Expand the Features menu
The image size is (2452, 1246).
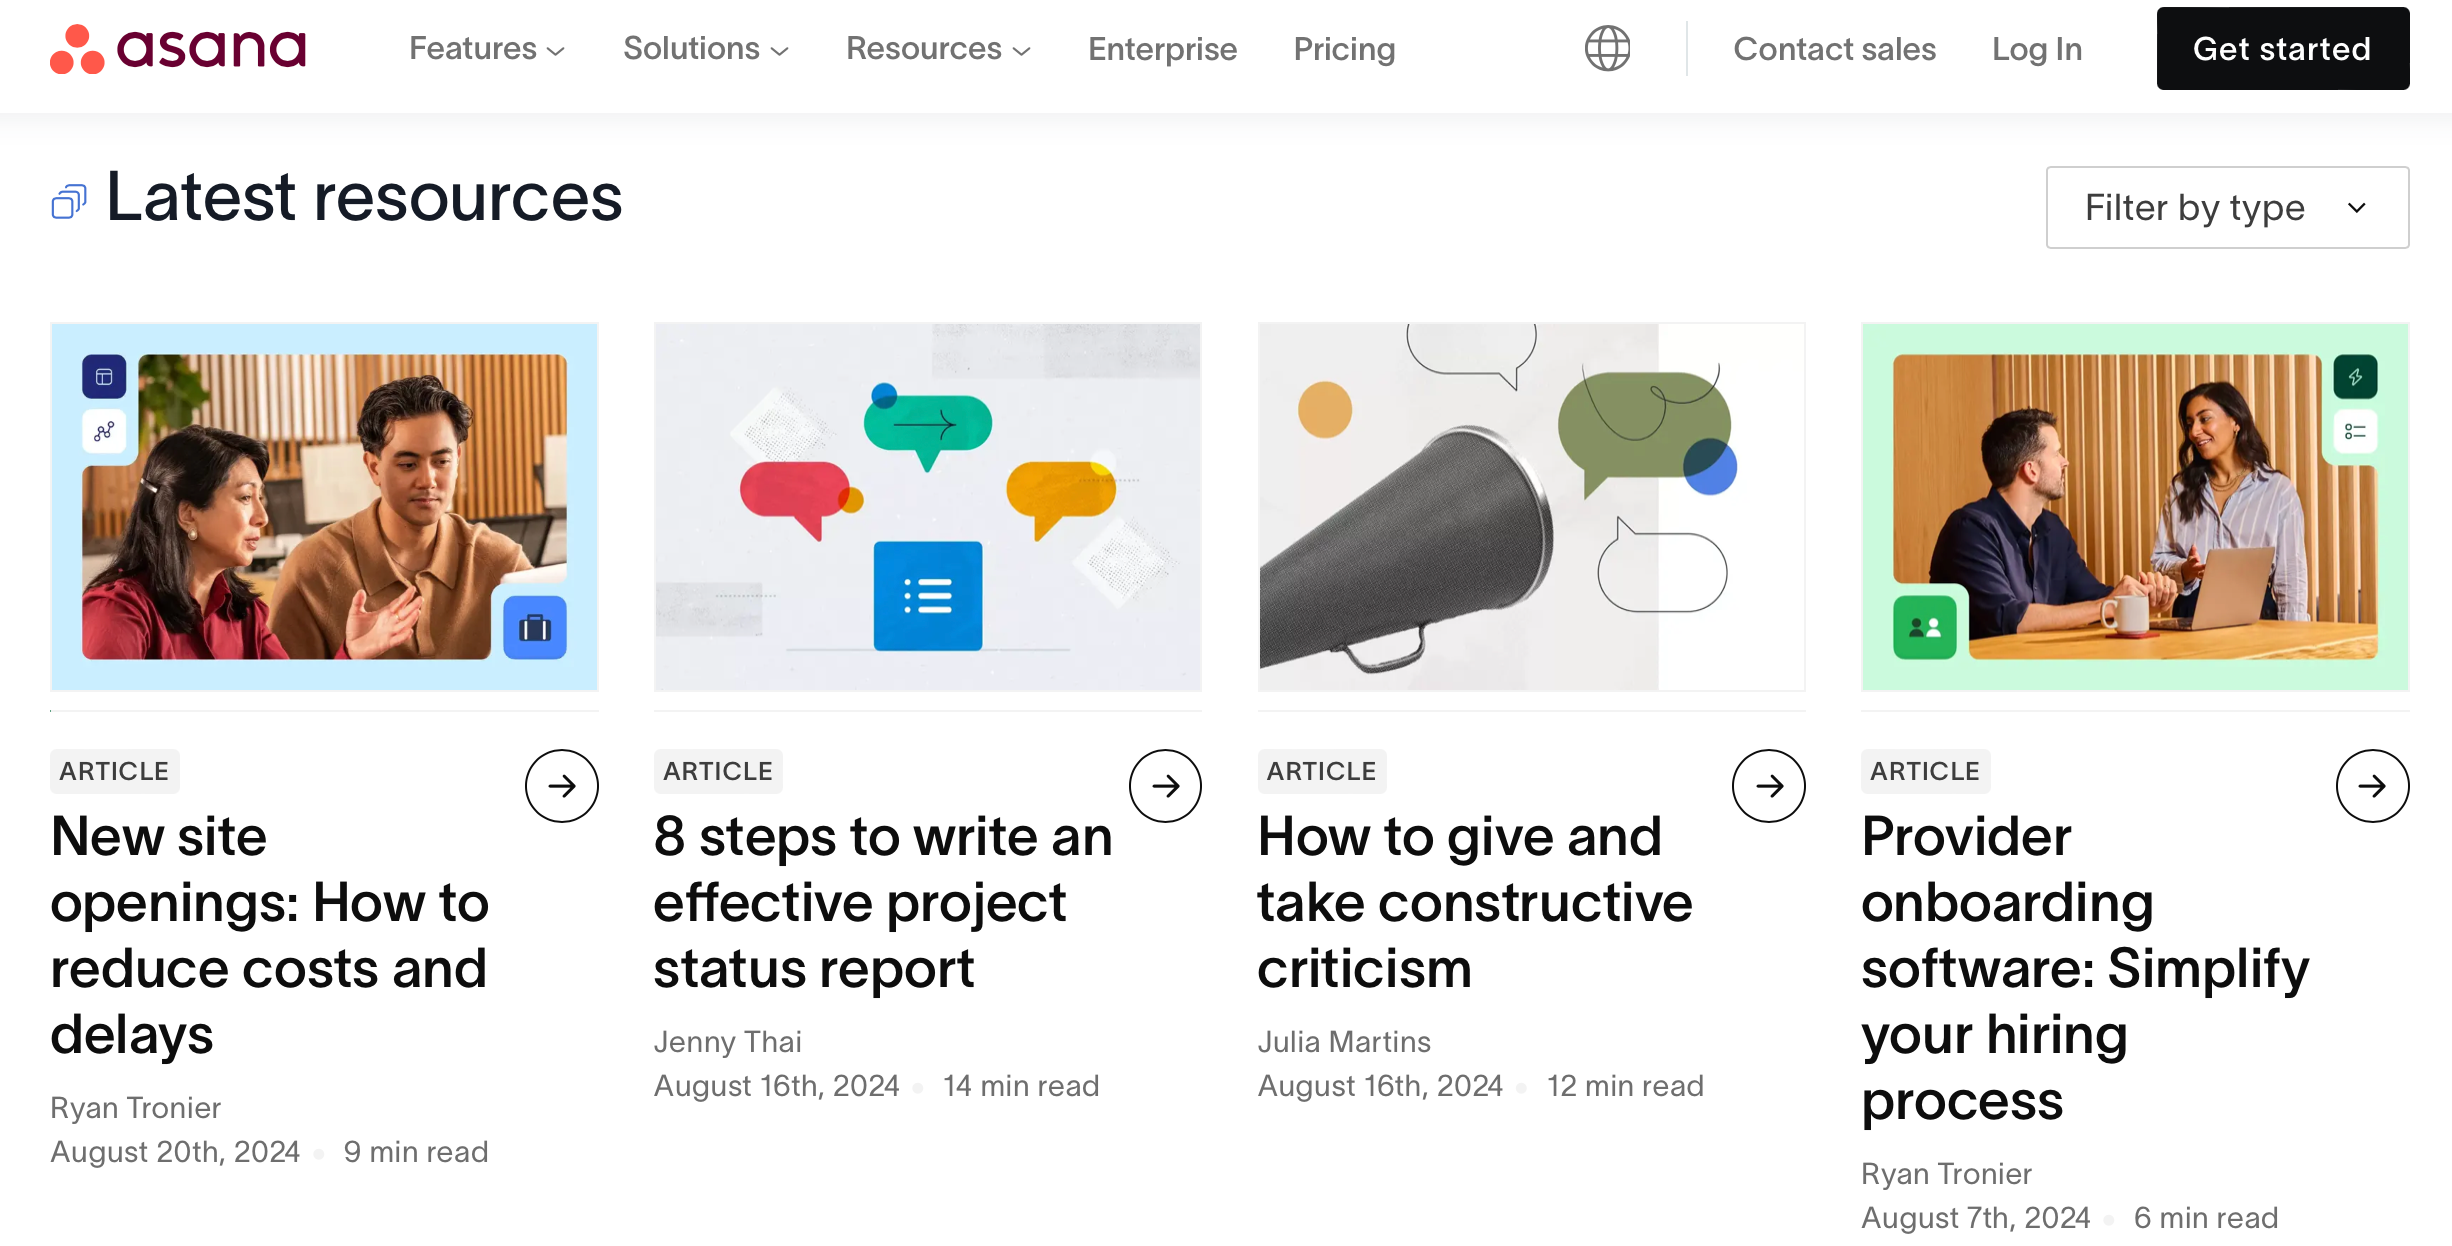pyautogui.click(x=486, y=49)
